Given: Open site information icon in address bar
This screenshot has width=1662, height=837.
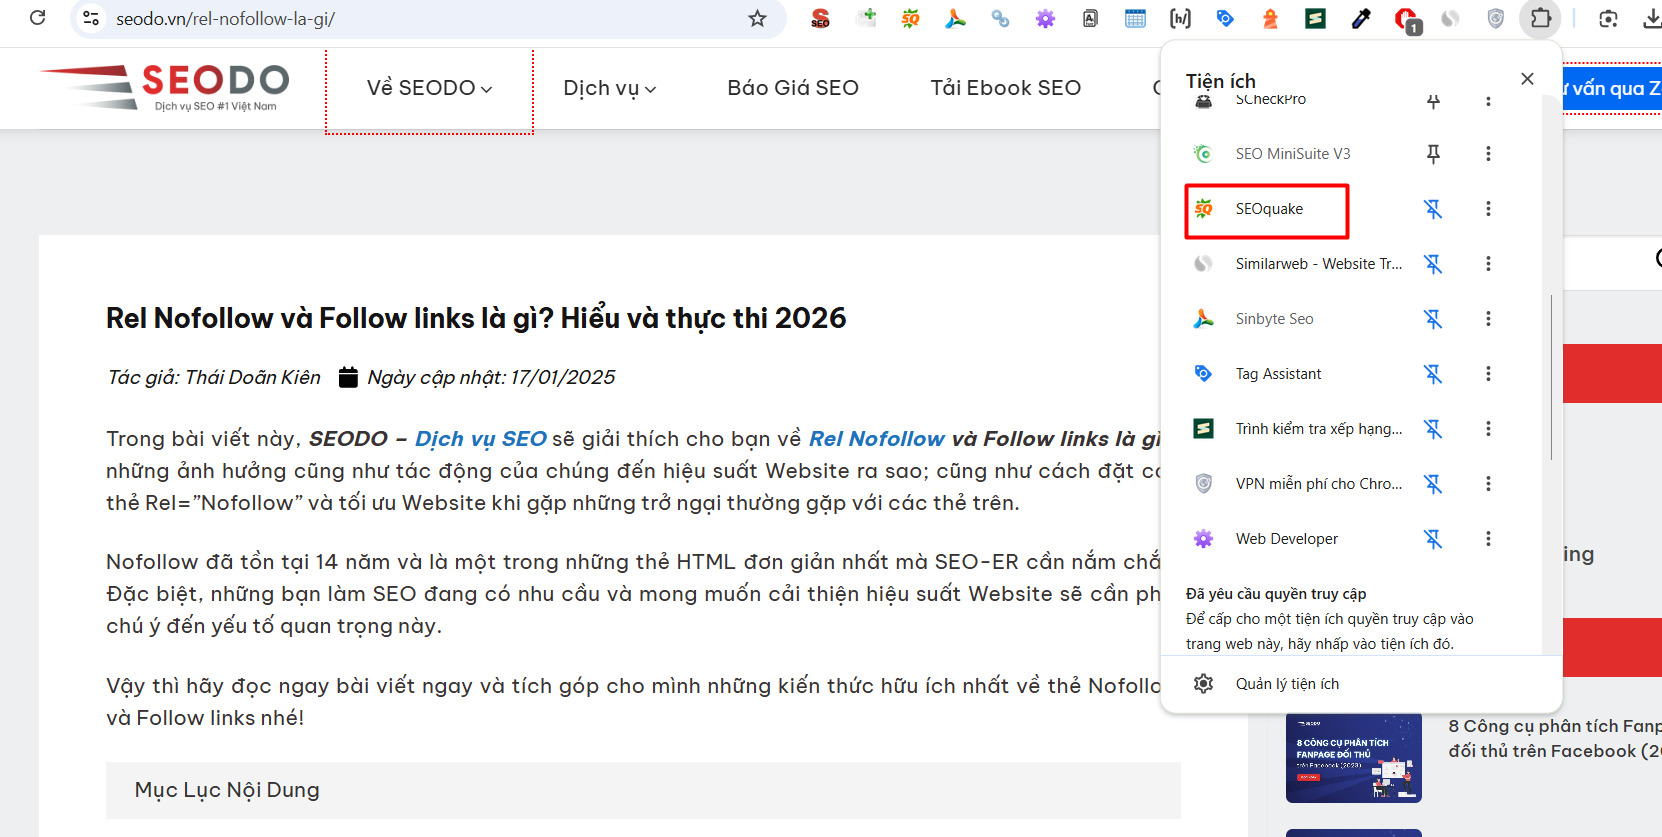Looking at the screenshot, I should click(91, 18).
